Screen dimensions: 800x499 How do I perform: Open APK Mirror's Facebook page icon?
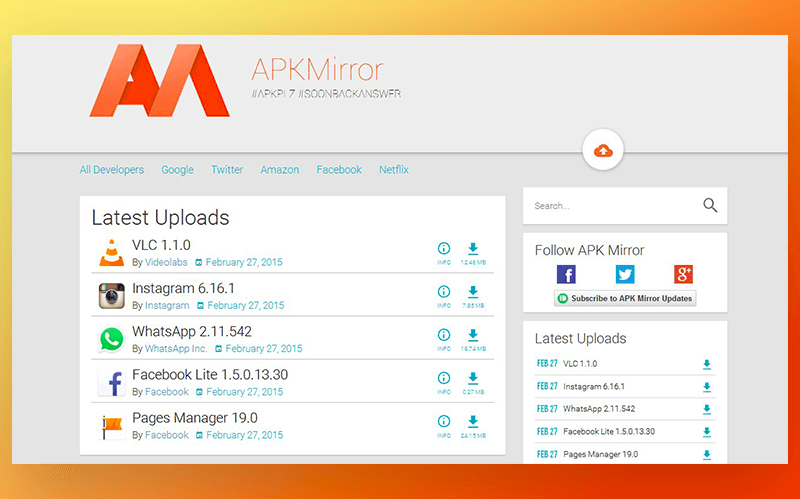[x=566, y=274]
